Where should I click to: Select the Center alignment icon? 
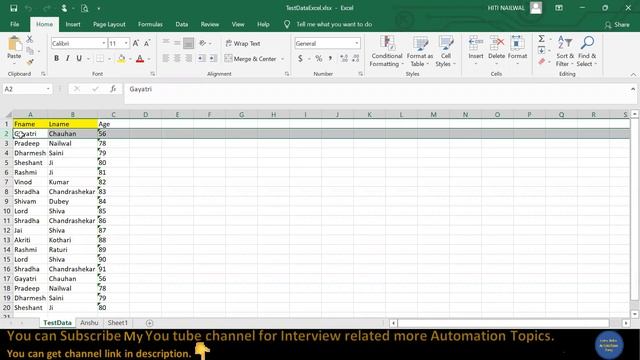177,58
